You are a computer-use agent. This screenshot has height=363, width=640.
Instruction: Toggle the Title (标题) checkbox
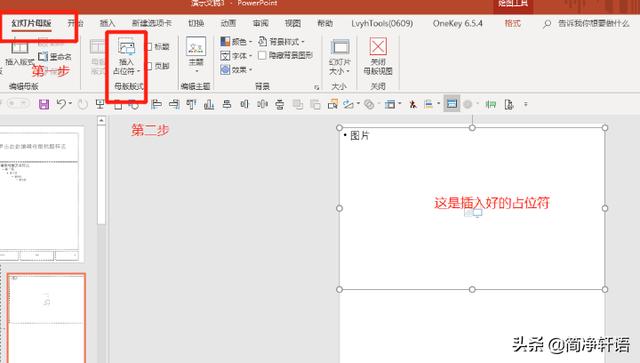point(149,47)
